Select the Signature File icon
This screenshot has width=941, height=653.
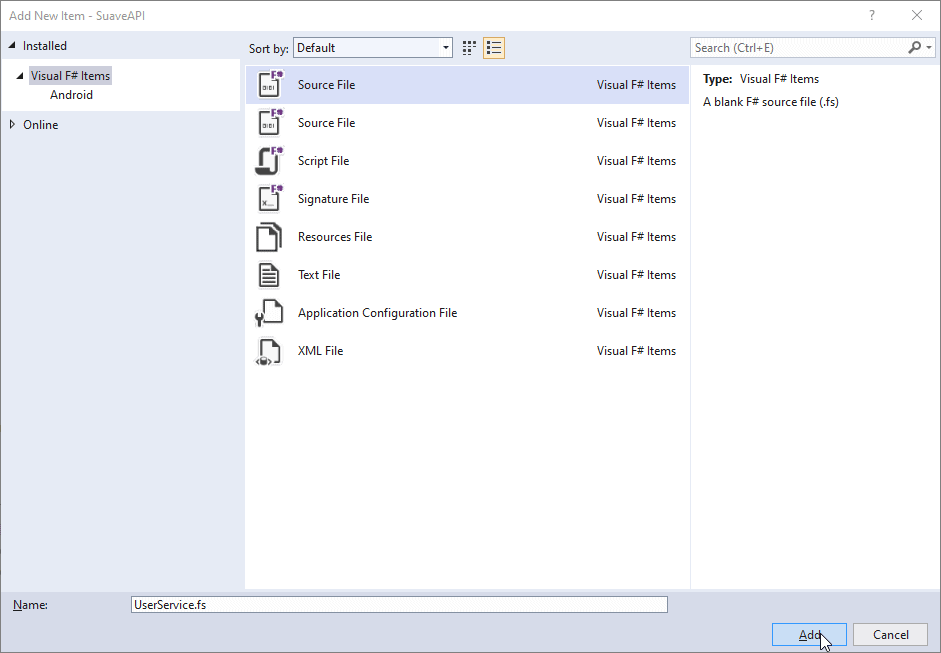point(269,199)
